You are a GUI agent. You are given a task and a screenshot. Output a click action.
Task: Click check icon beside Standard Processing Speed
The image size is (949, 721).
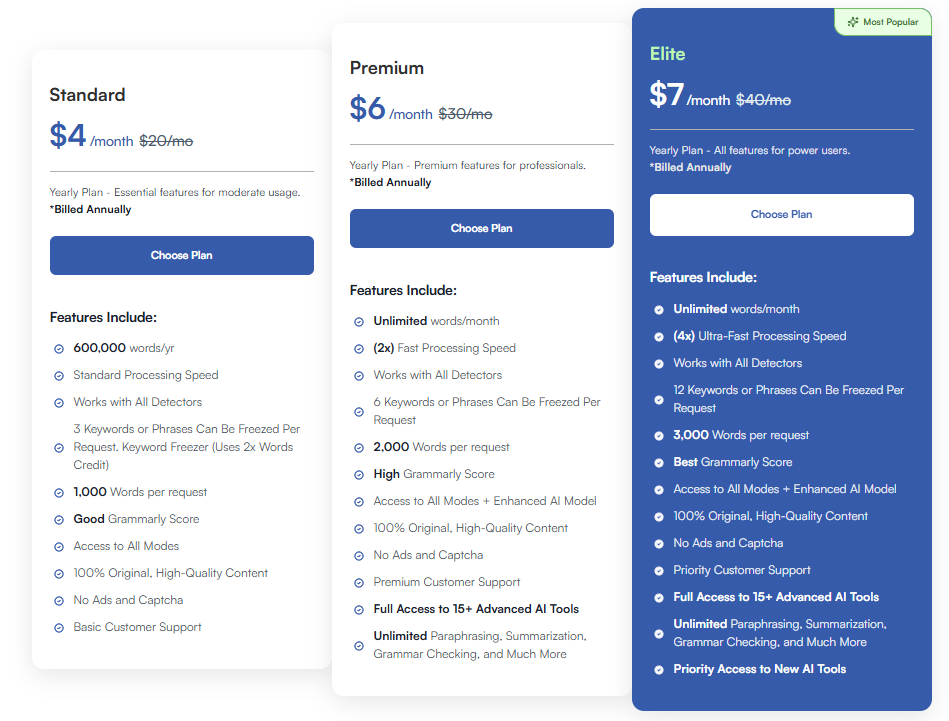[59, 376]
